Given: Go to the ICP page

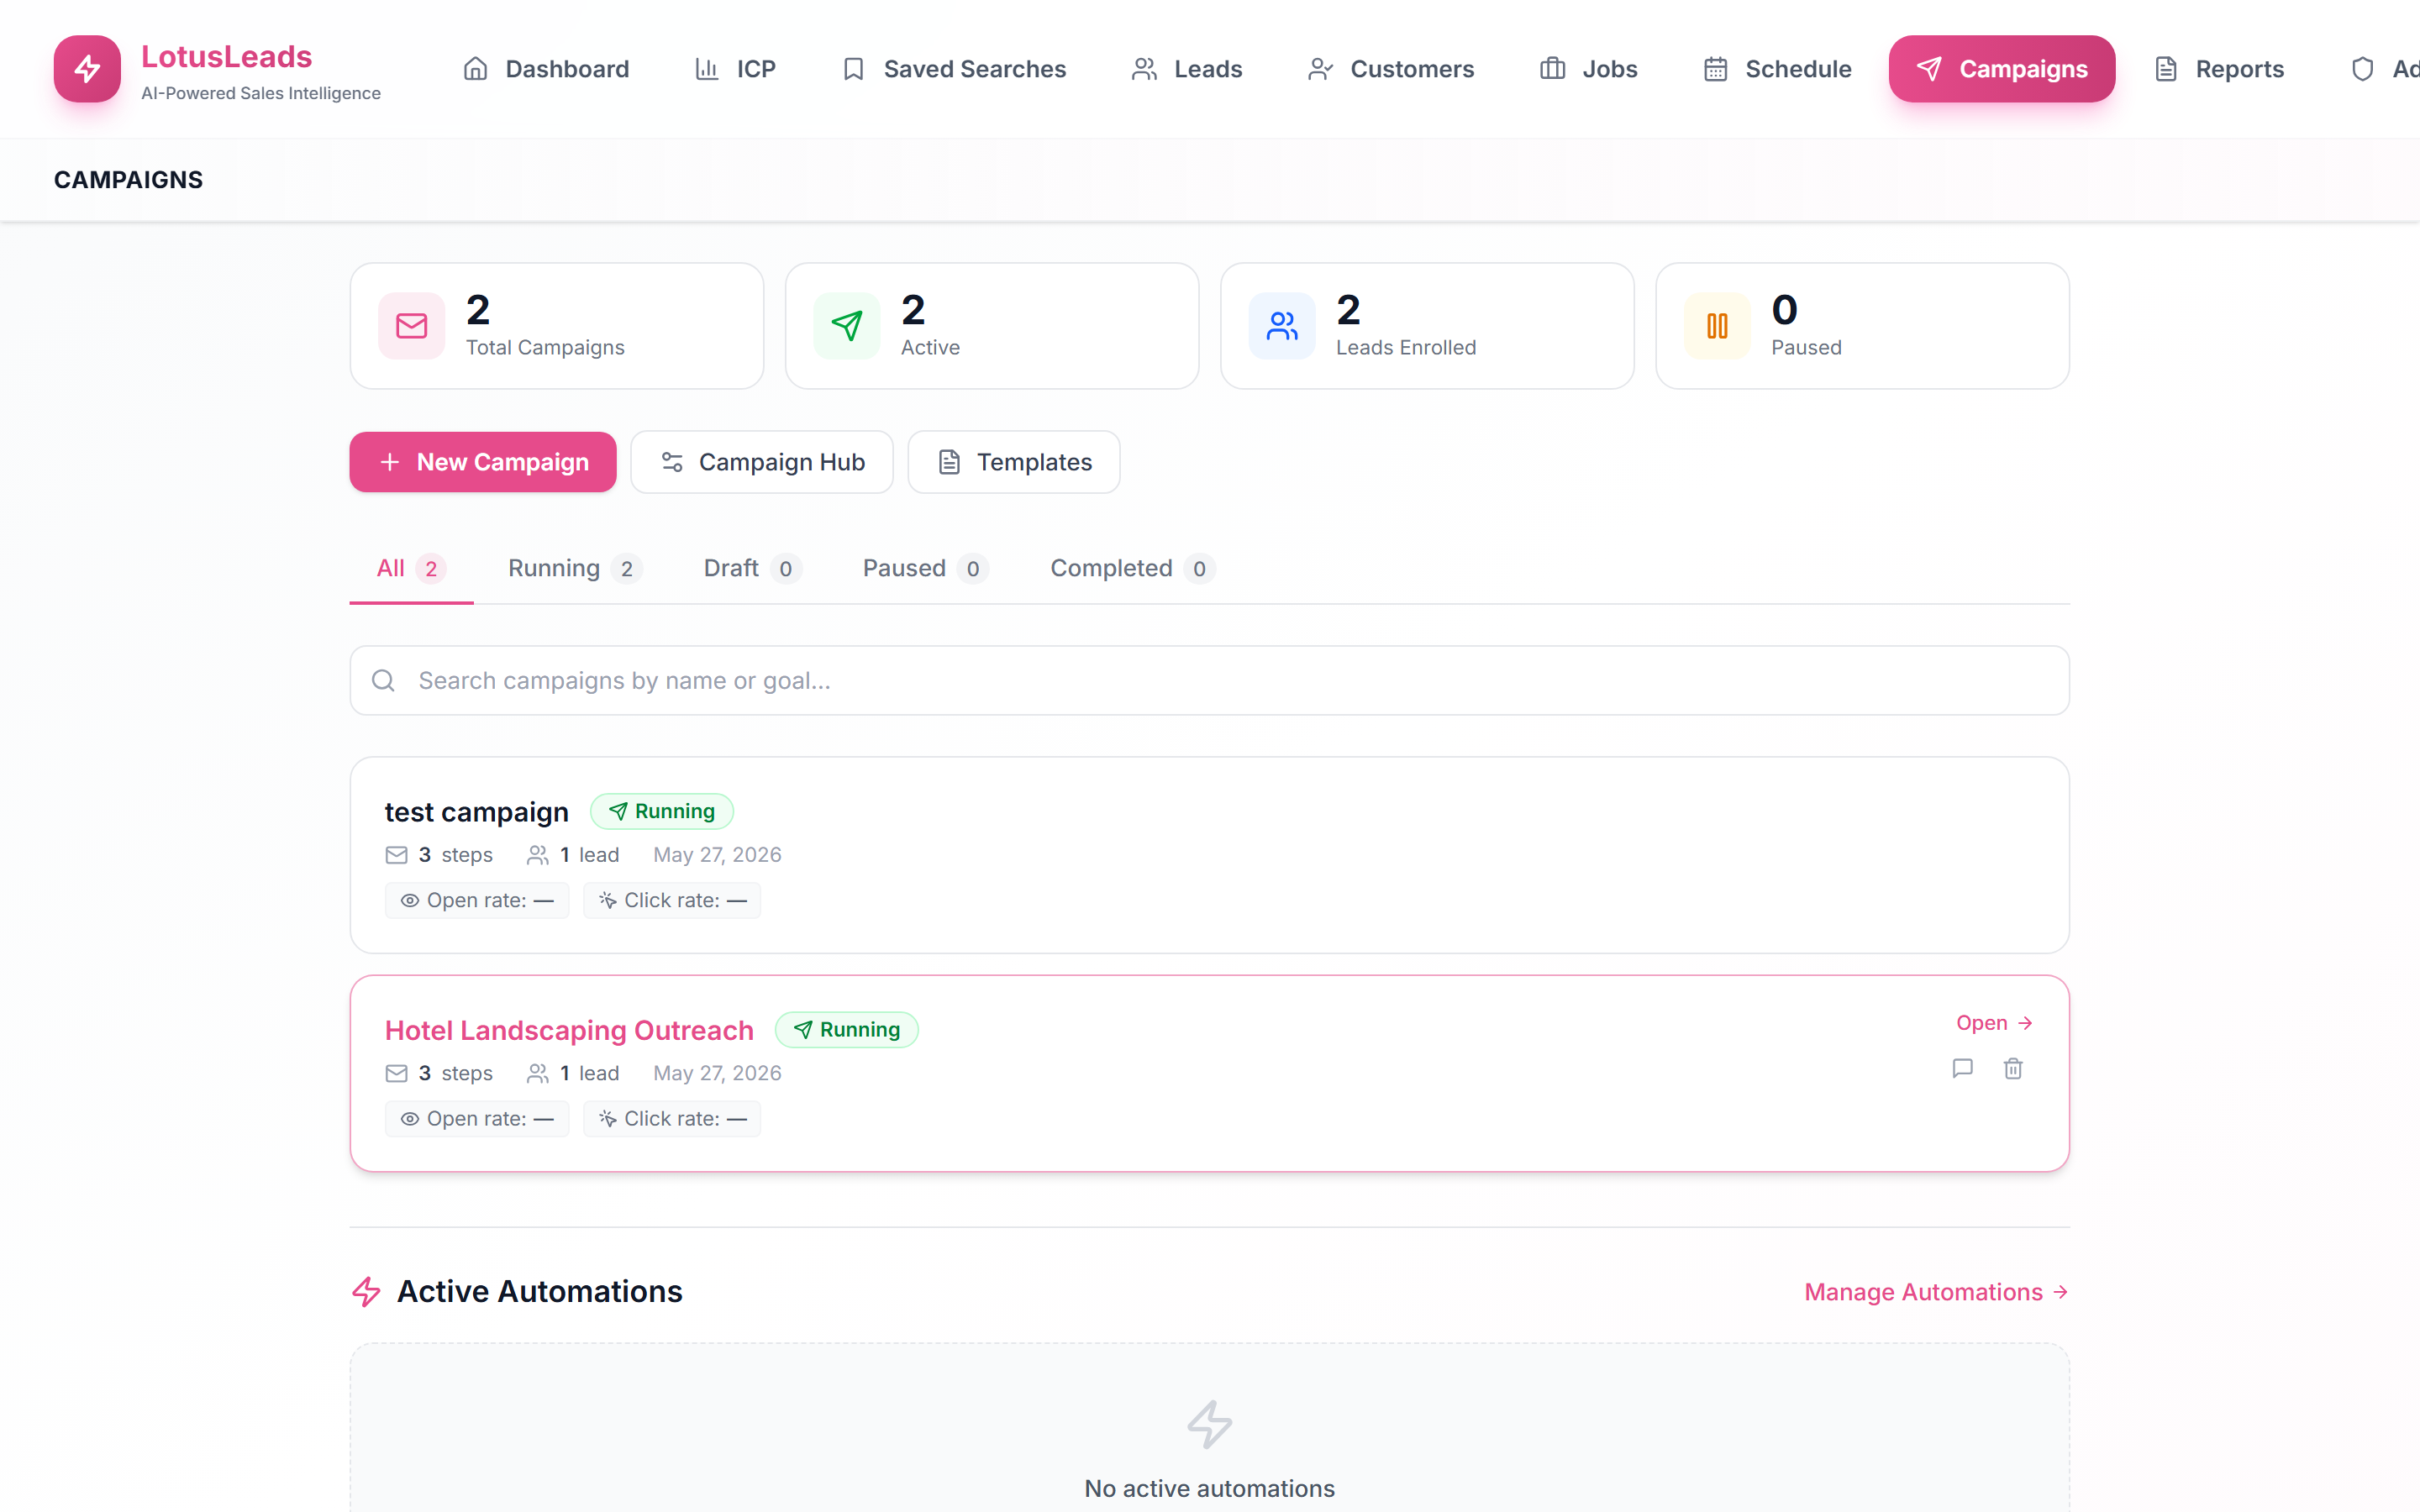Looking at the screenshot, I should pyautogui.click(x=735, y=69).
